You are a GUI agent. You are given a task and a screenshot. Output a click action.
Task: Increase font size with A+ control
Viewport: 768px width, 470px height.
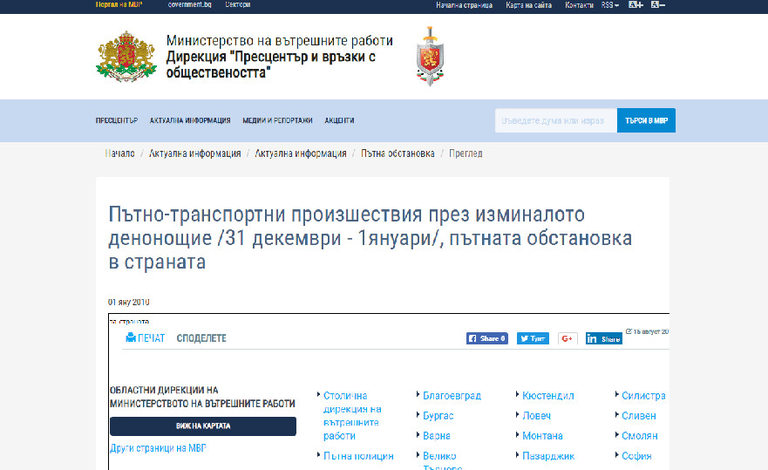pyautogui.click(x=635, y=5)
